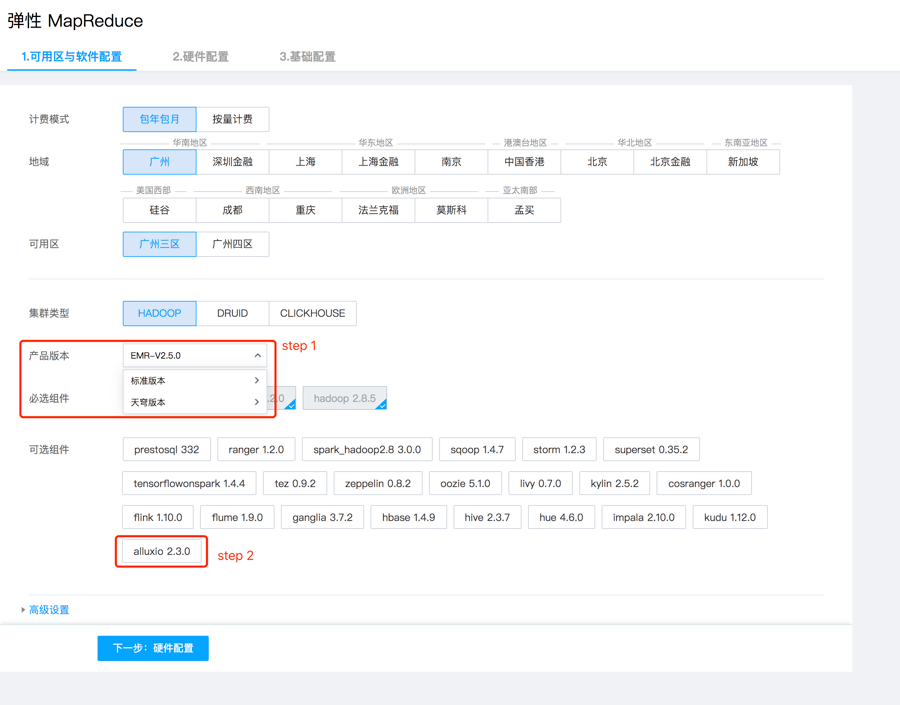Enable the flink 1.10.0 optional component
Image resolution: width=900 pixels, height=705 pixels.
coord(158,517)
